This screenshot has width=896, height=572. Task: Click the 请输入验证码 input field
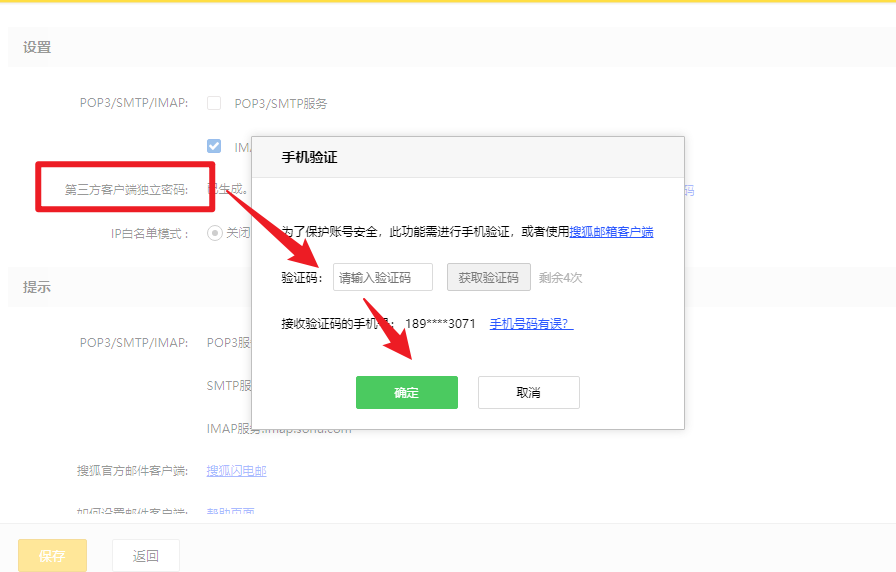tap(383, 277)
